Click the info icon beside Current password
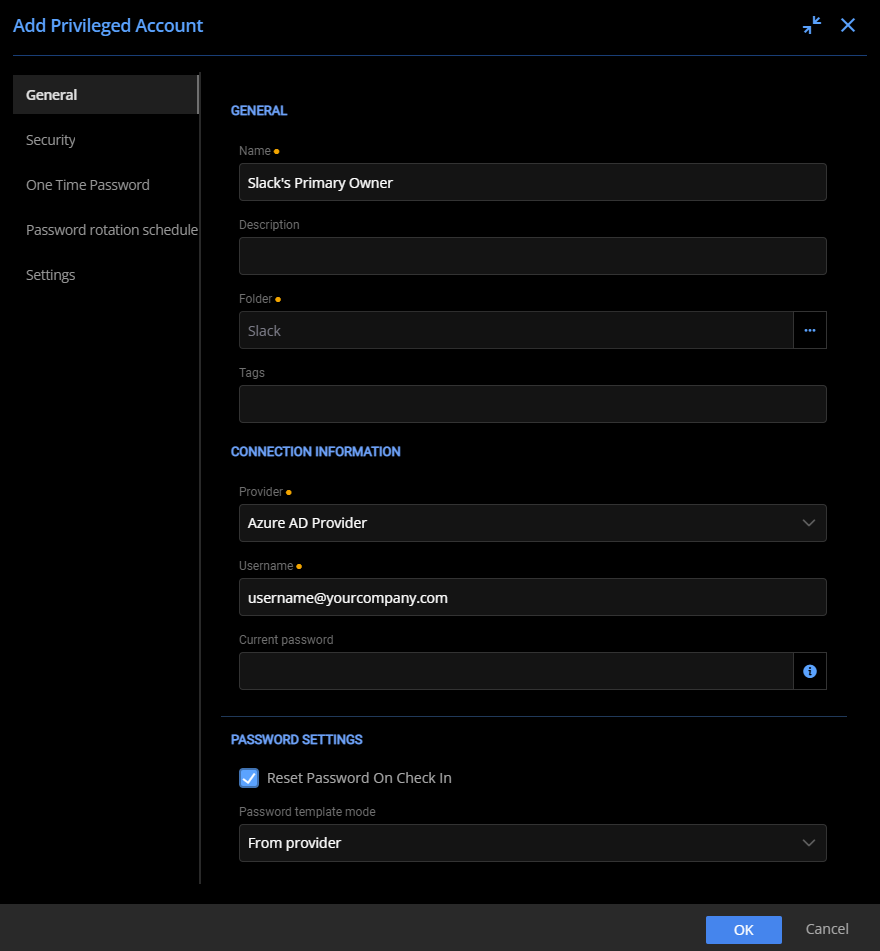The width and height of the screenshot is (880, 951). (810, 671)
